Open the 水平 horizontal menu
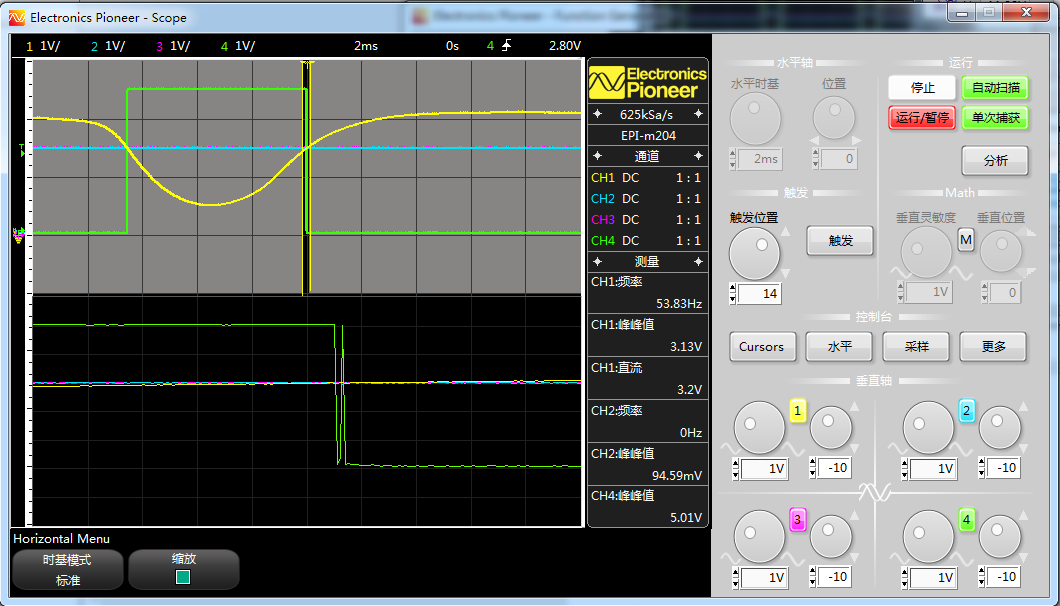This screenshot has height=606, width=1060. coord(839,347)
